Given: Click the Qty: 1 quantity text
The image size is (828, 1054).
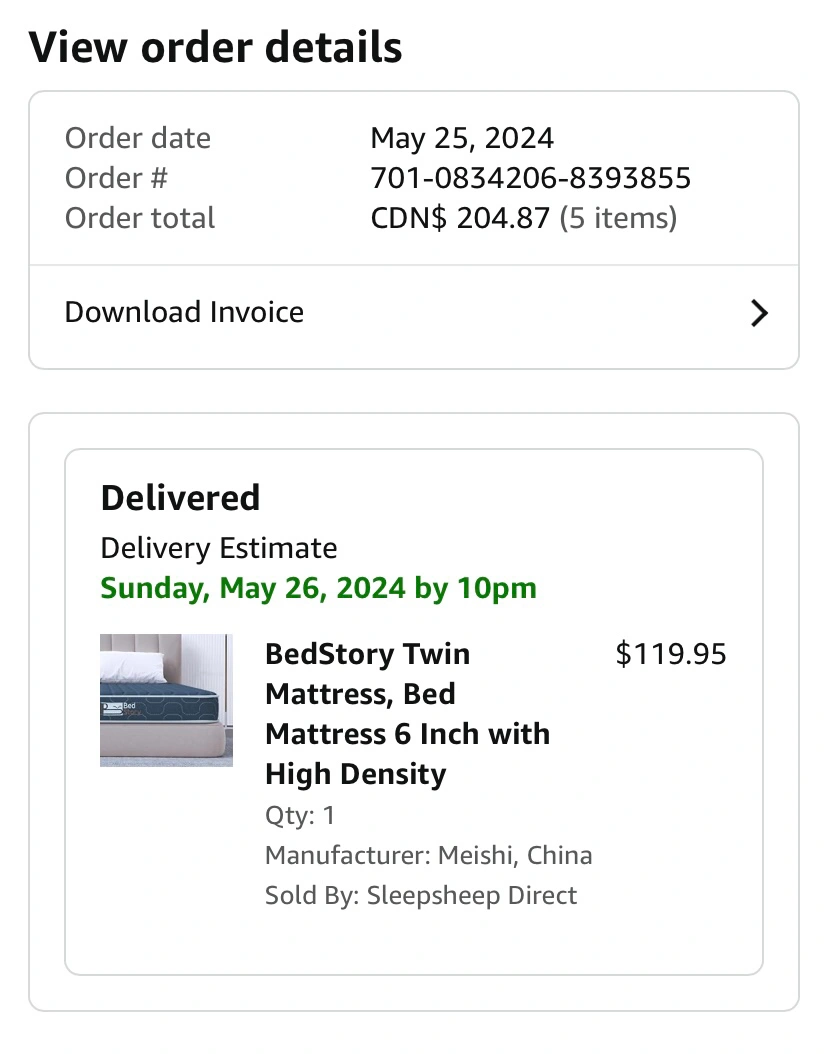Looking at the screenshot, I should [300, 815].
